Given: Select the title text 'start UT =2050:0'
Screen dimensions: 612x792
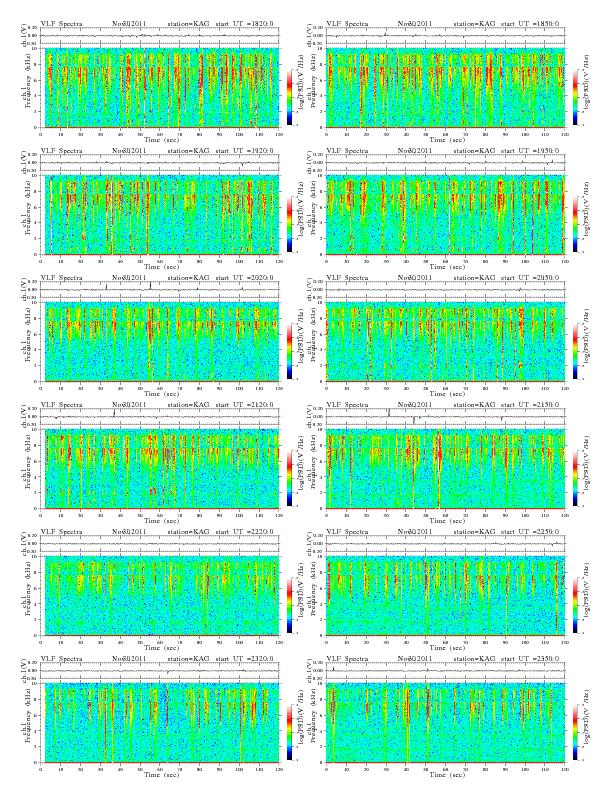Looking at the screenshot, I should coord(530,278).
